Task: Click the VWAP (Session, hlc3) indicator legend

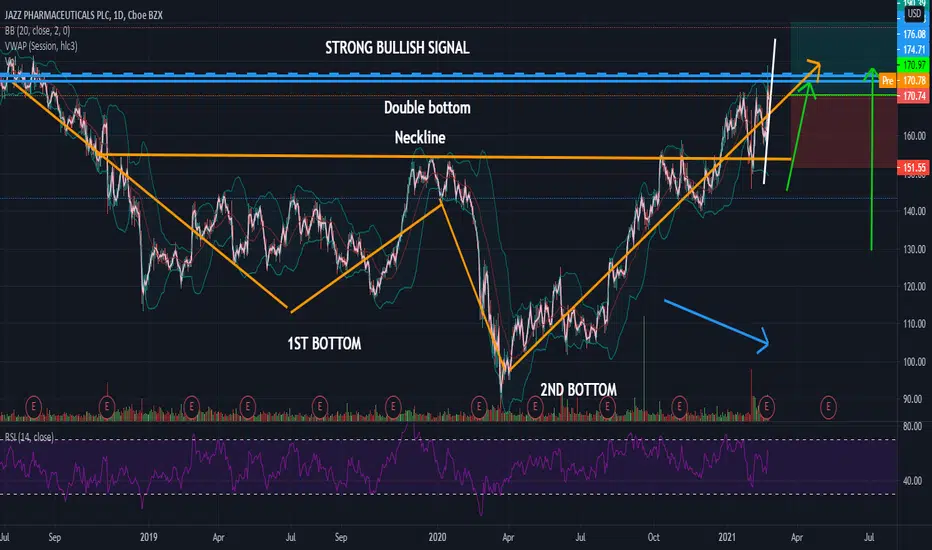Action: (x=41, y=46)
